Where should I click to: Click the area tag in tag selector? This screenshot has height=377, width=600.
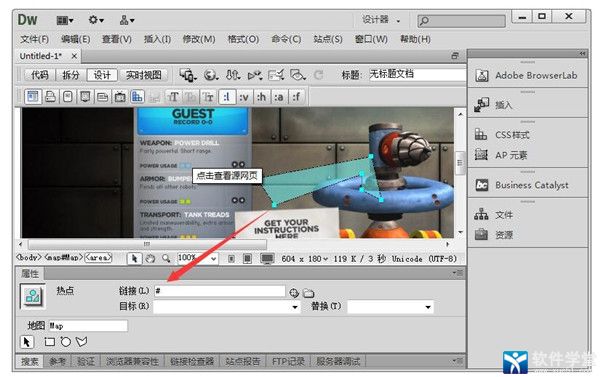tap(98, 258)
